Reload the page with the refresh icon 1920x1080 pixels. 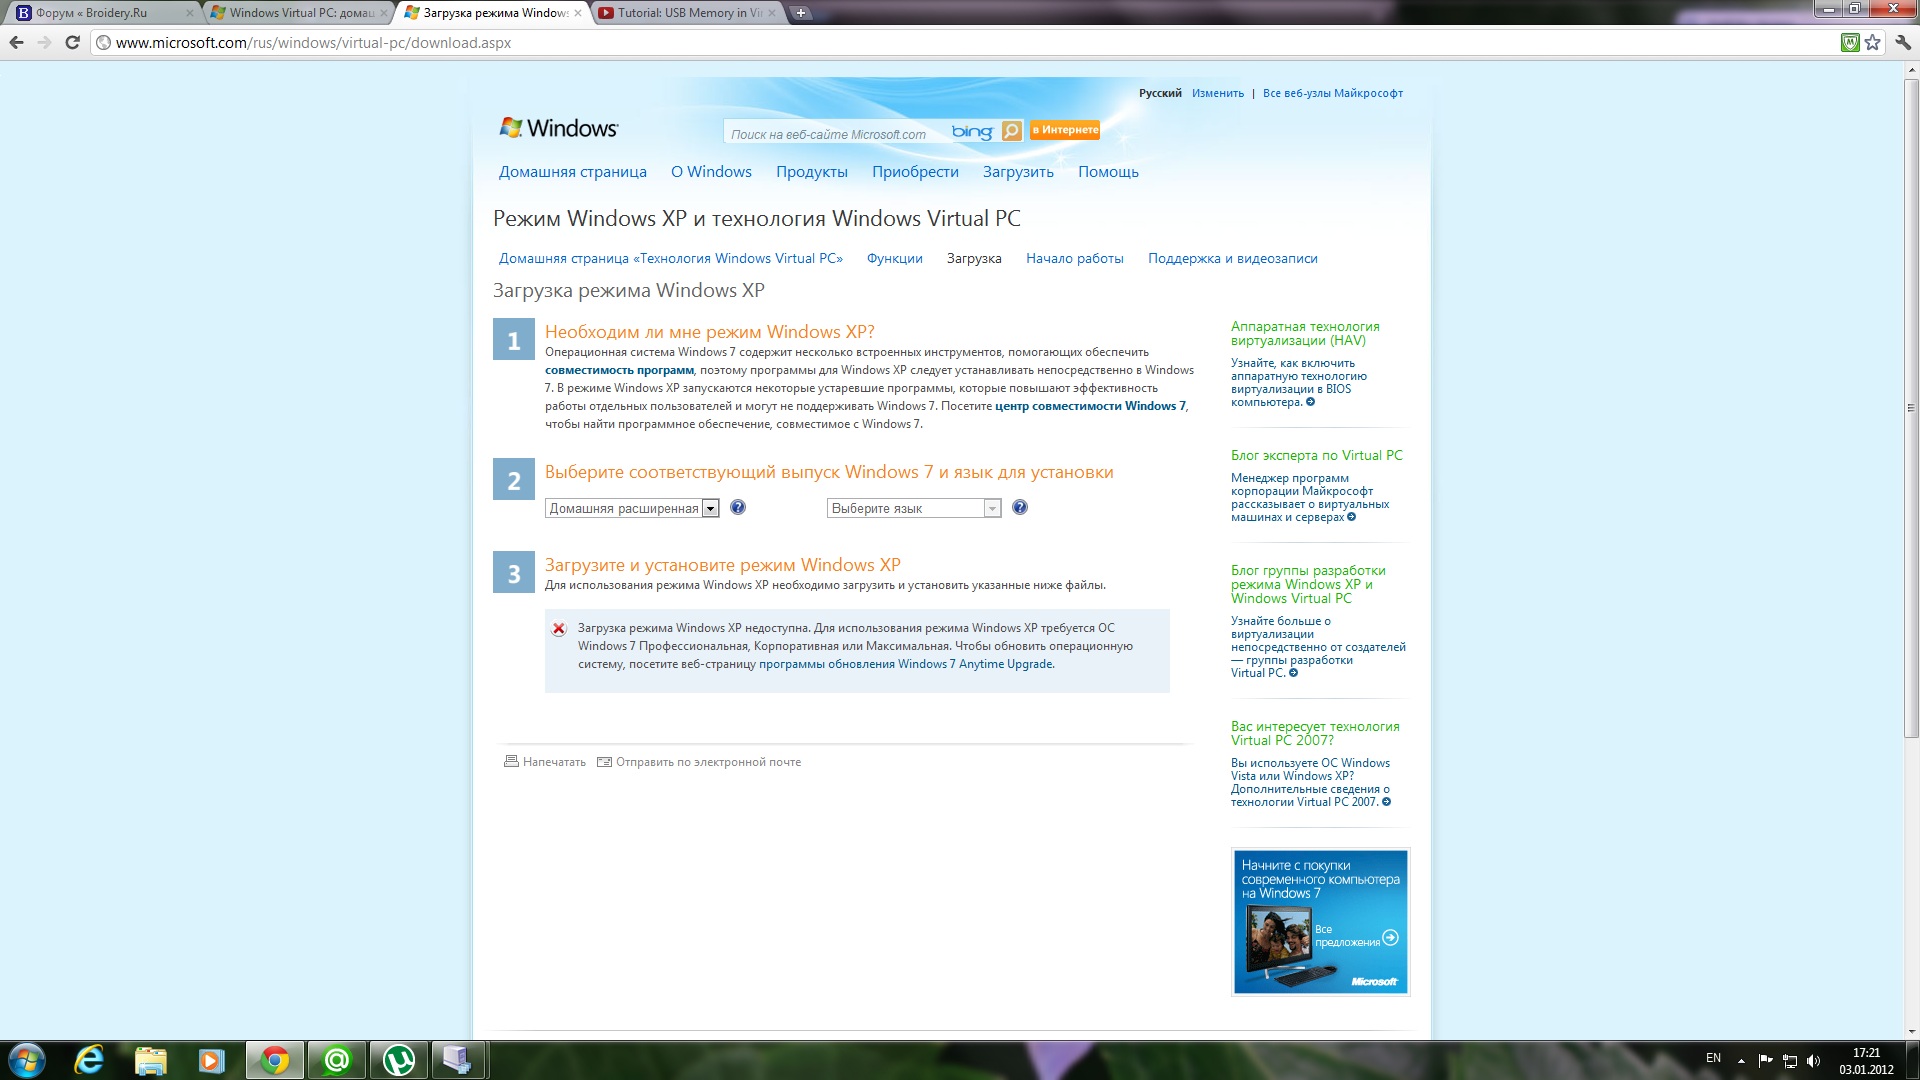point(72,42)
